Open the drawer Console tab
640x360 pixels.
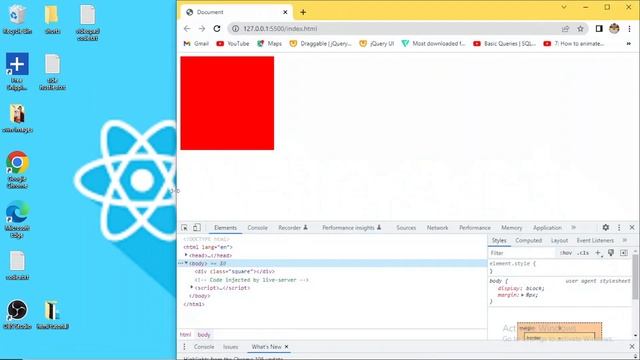[x=204, y=347]
